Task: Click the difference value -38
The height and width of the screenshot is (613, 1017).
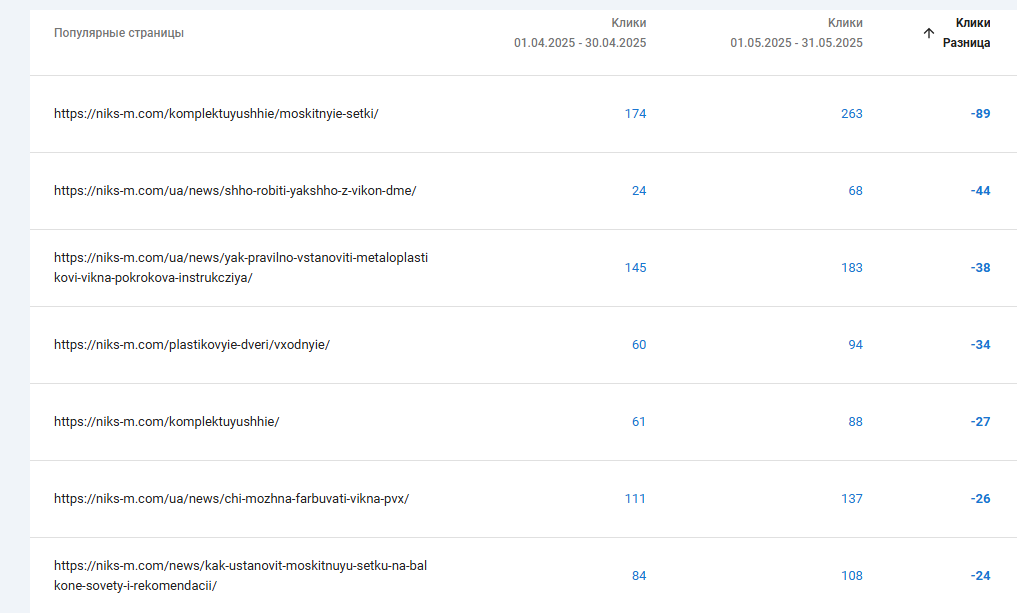Action: (980, 267)
